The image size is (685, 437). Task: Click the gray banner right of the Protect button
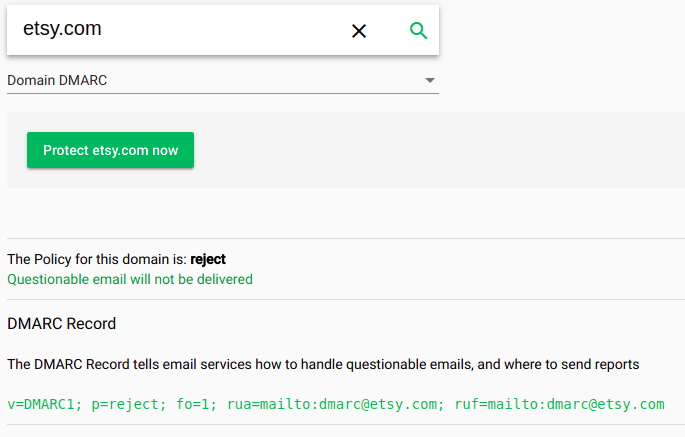(430, 150)
